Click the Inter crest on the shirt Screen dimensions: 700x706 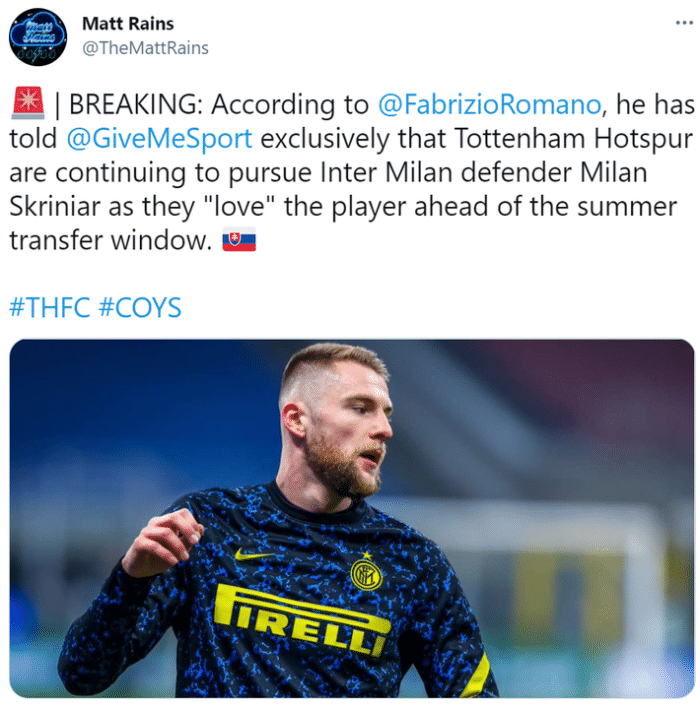[x=366, y=574]
